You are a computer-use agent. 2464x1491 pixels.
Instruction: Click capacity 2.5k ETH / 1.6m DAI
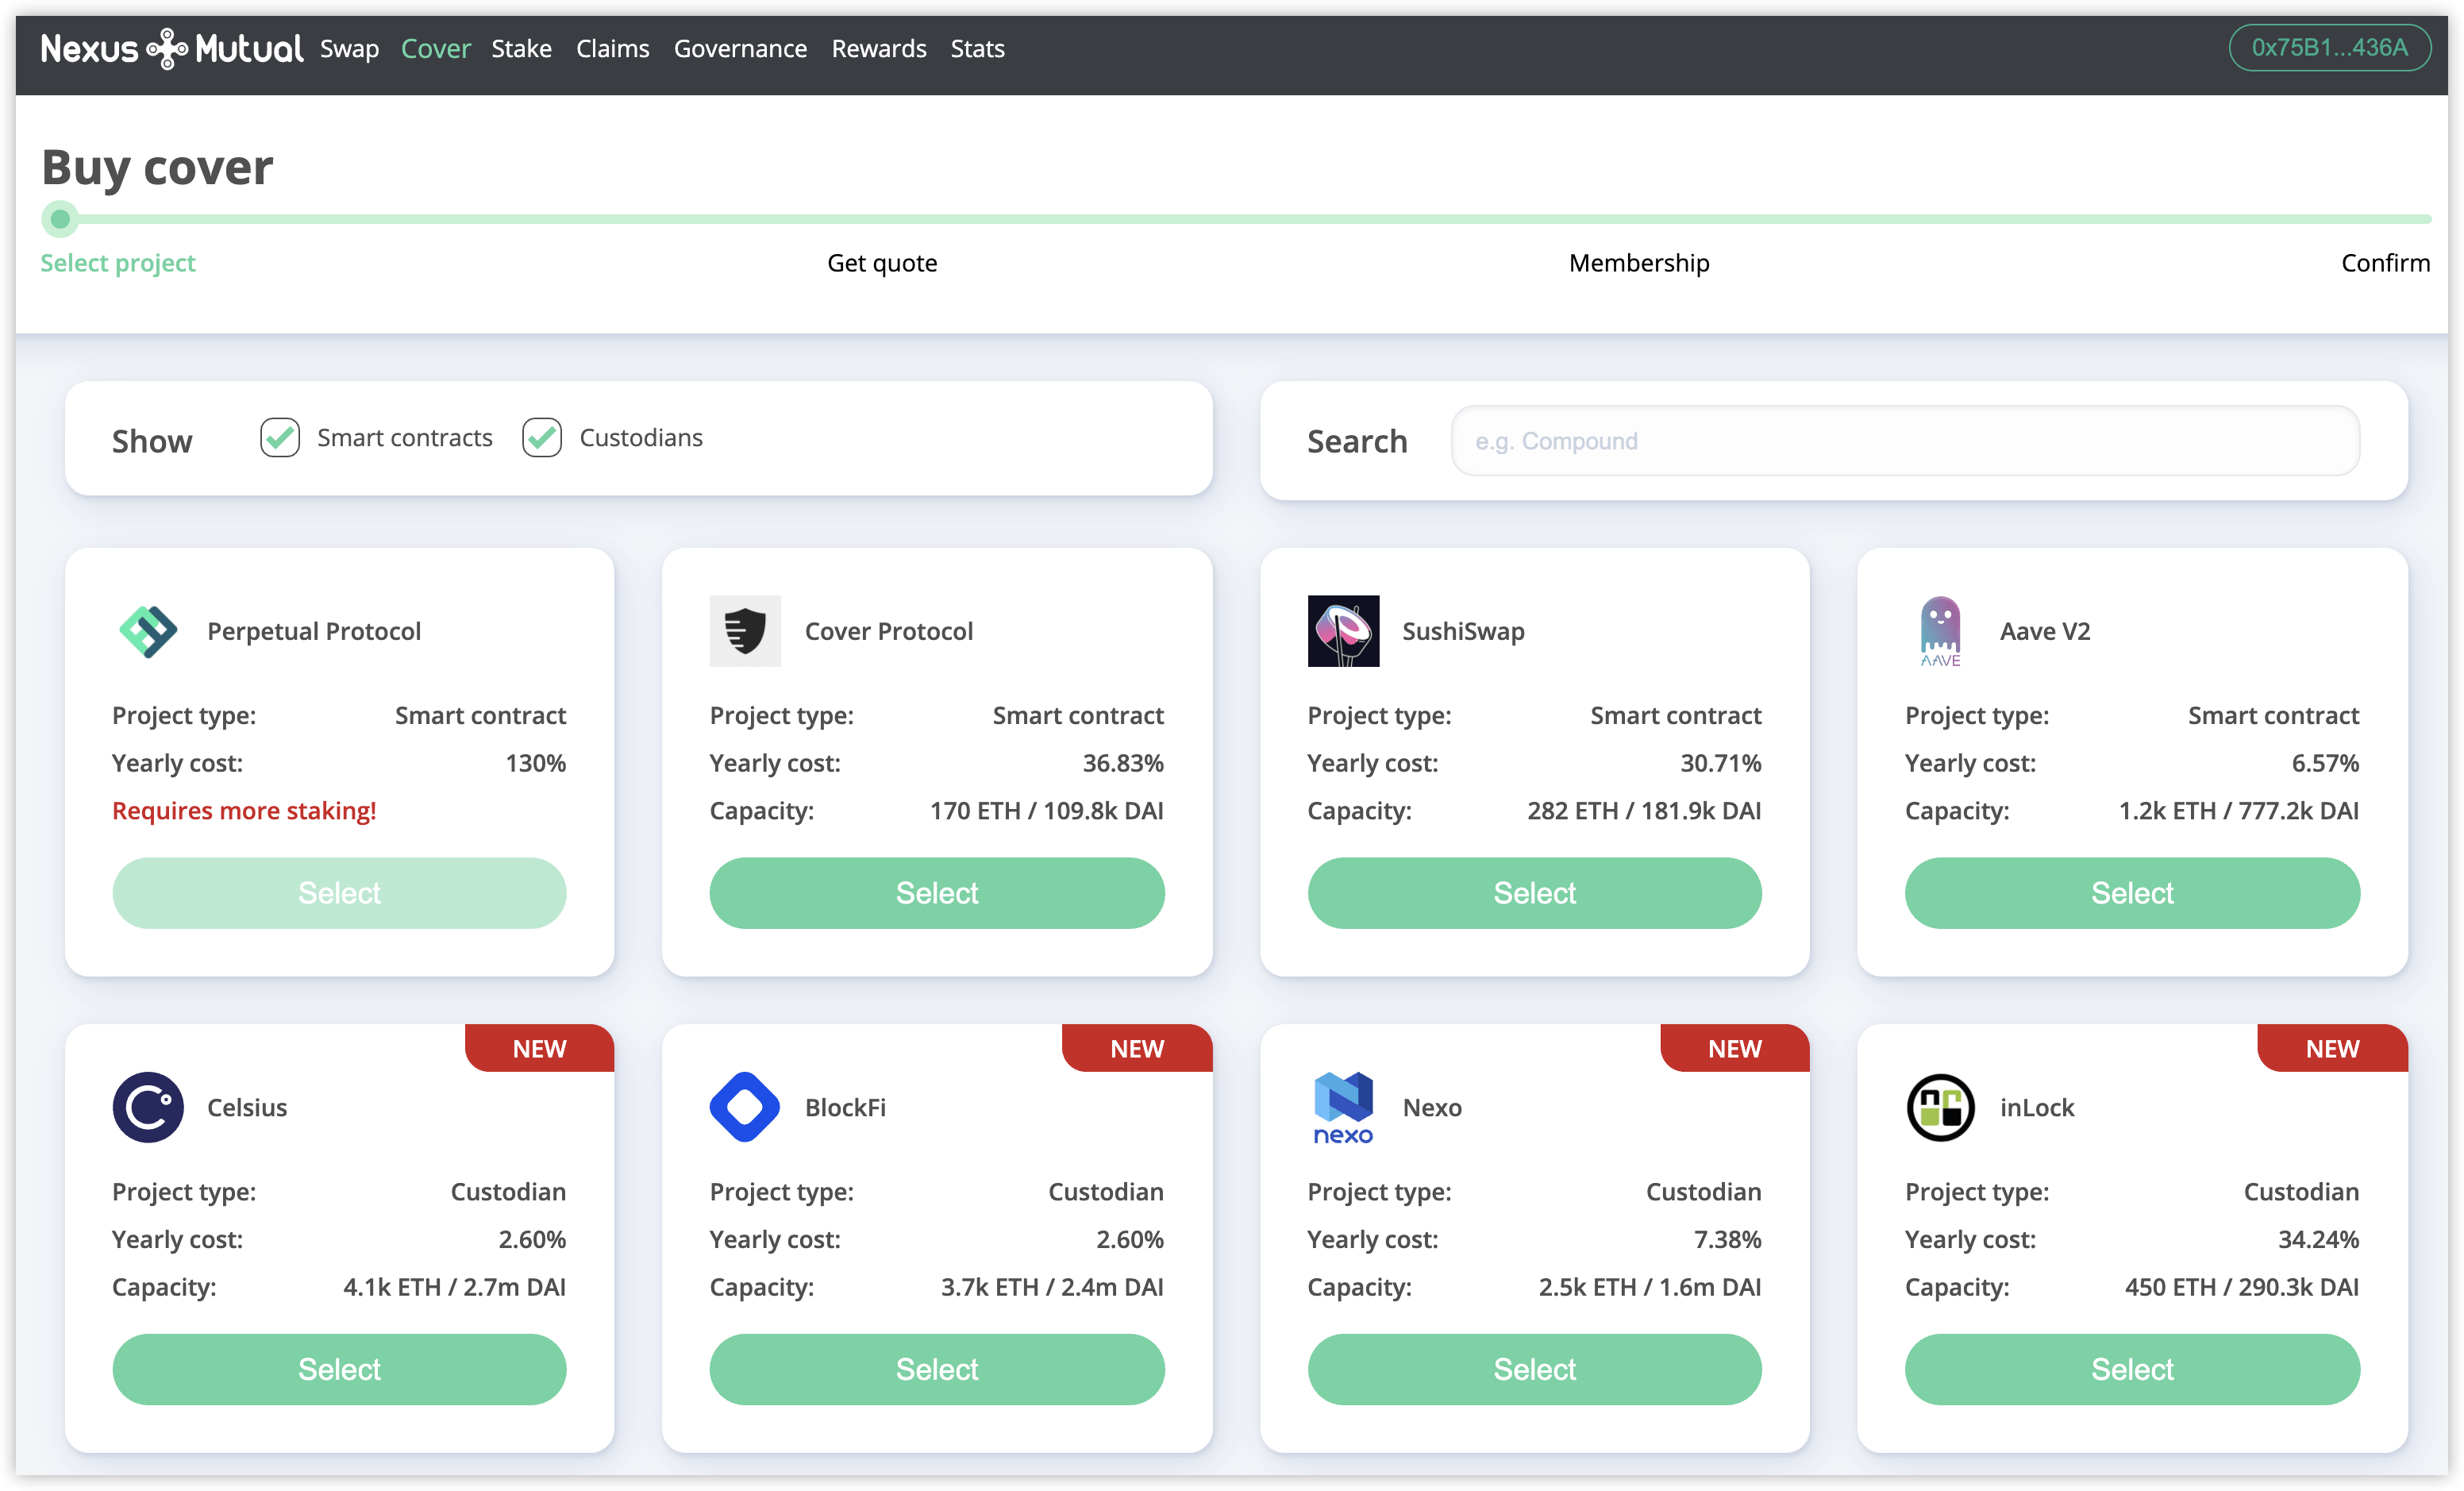click(1650, 1287)
